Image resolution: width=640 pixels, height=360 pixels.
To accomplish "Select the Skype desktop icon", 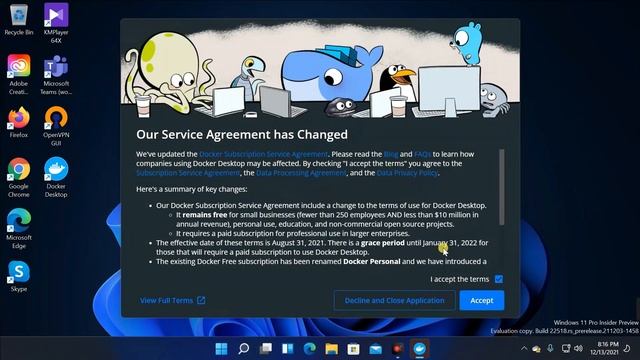I will [x=19, y=276].
